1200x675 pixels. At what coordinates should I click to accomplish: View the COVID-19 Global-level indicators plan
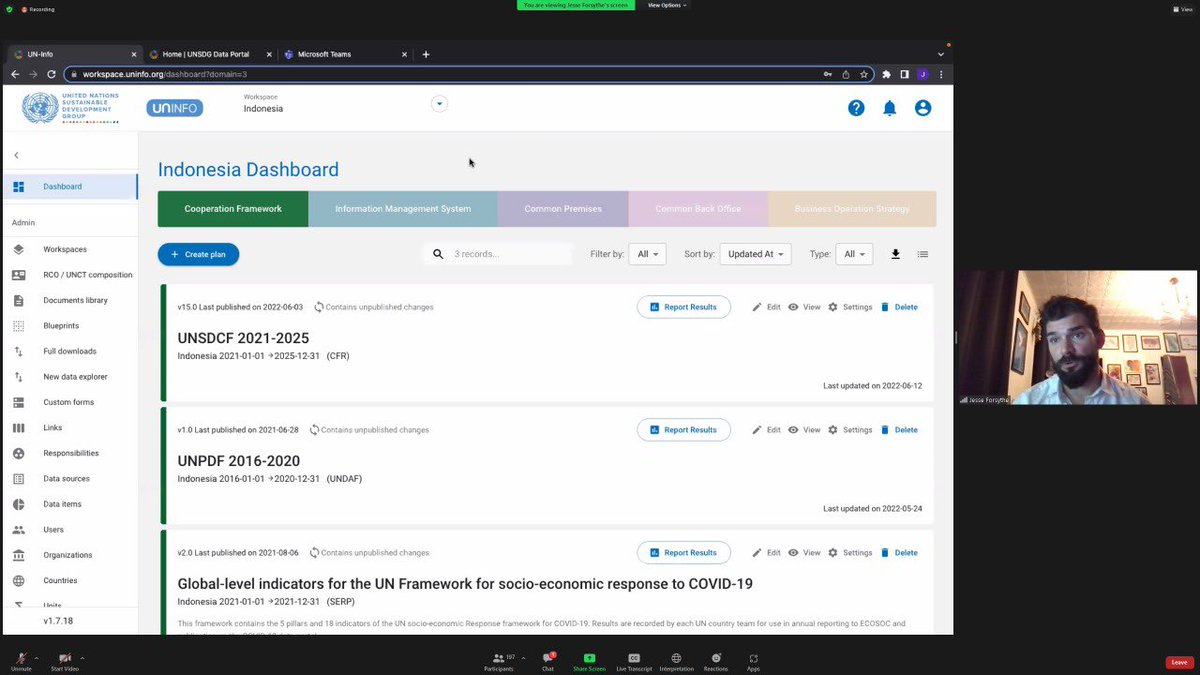tap(804, 553)
